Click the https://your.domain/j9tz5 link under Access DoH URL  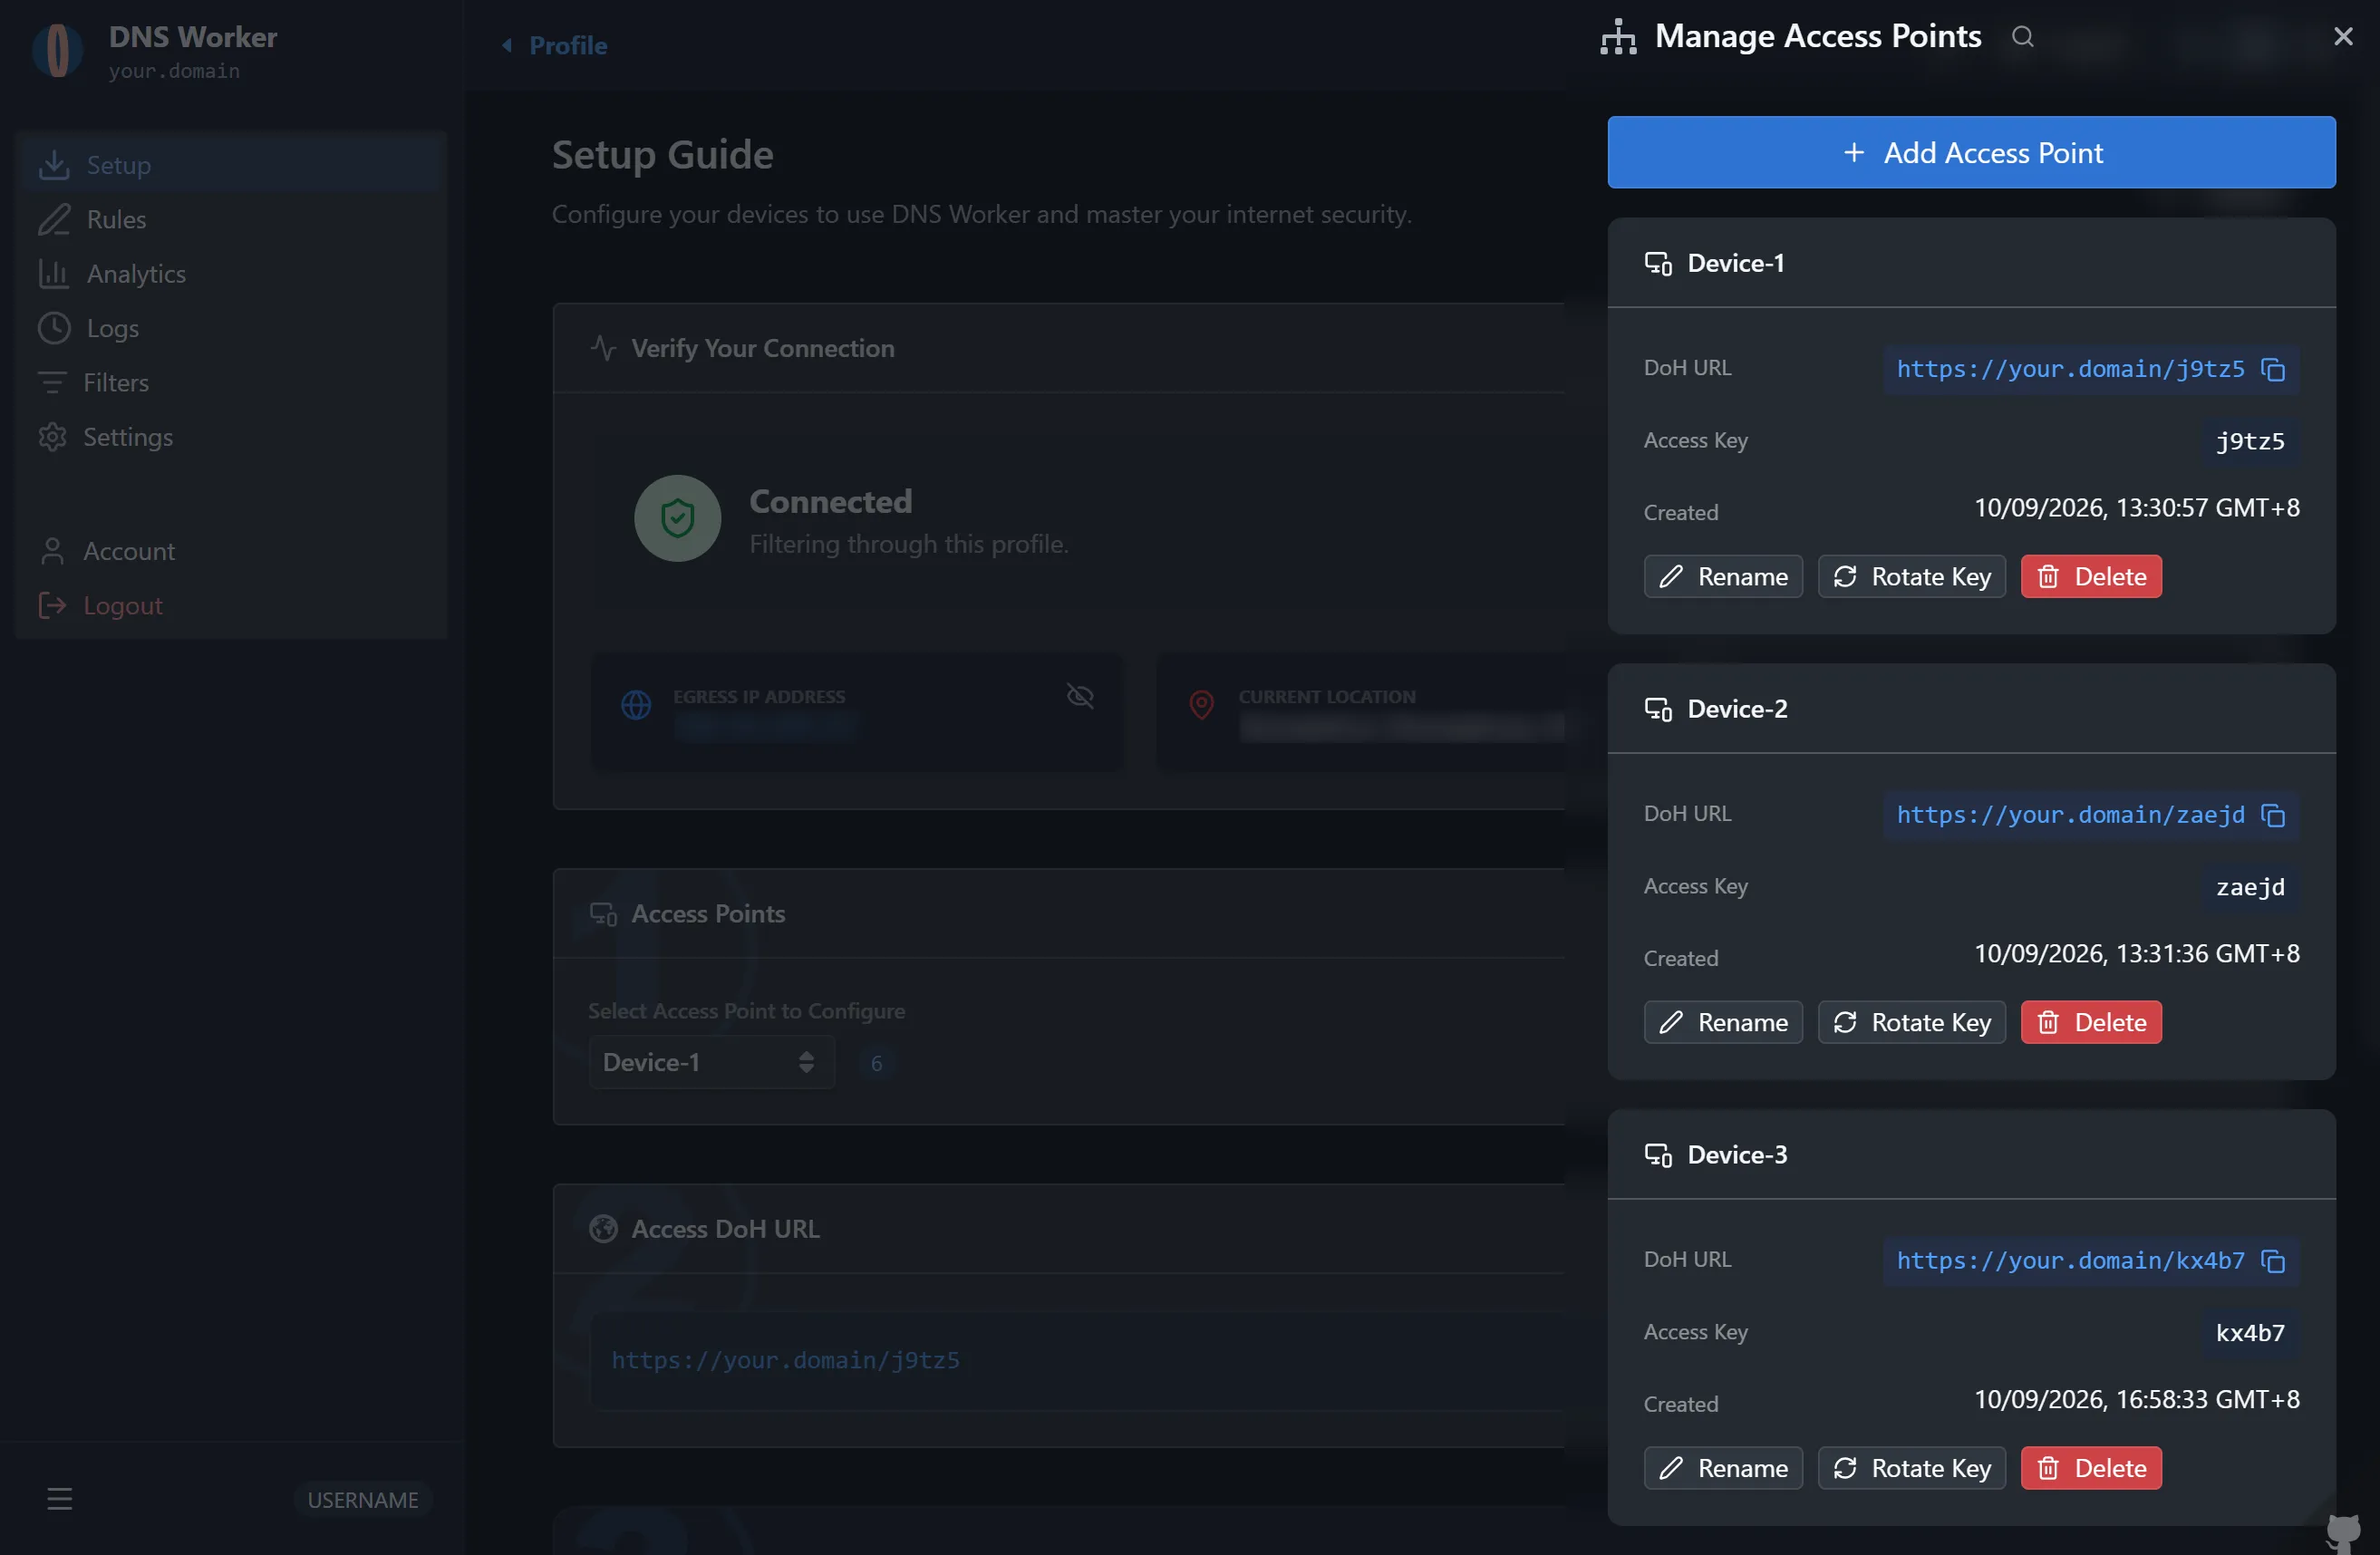point(785,1361)
